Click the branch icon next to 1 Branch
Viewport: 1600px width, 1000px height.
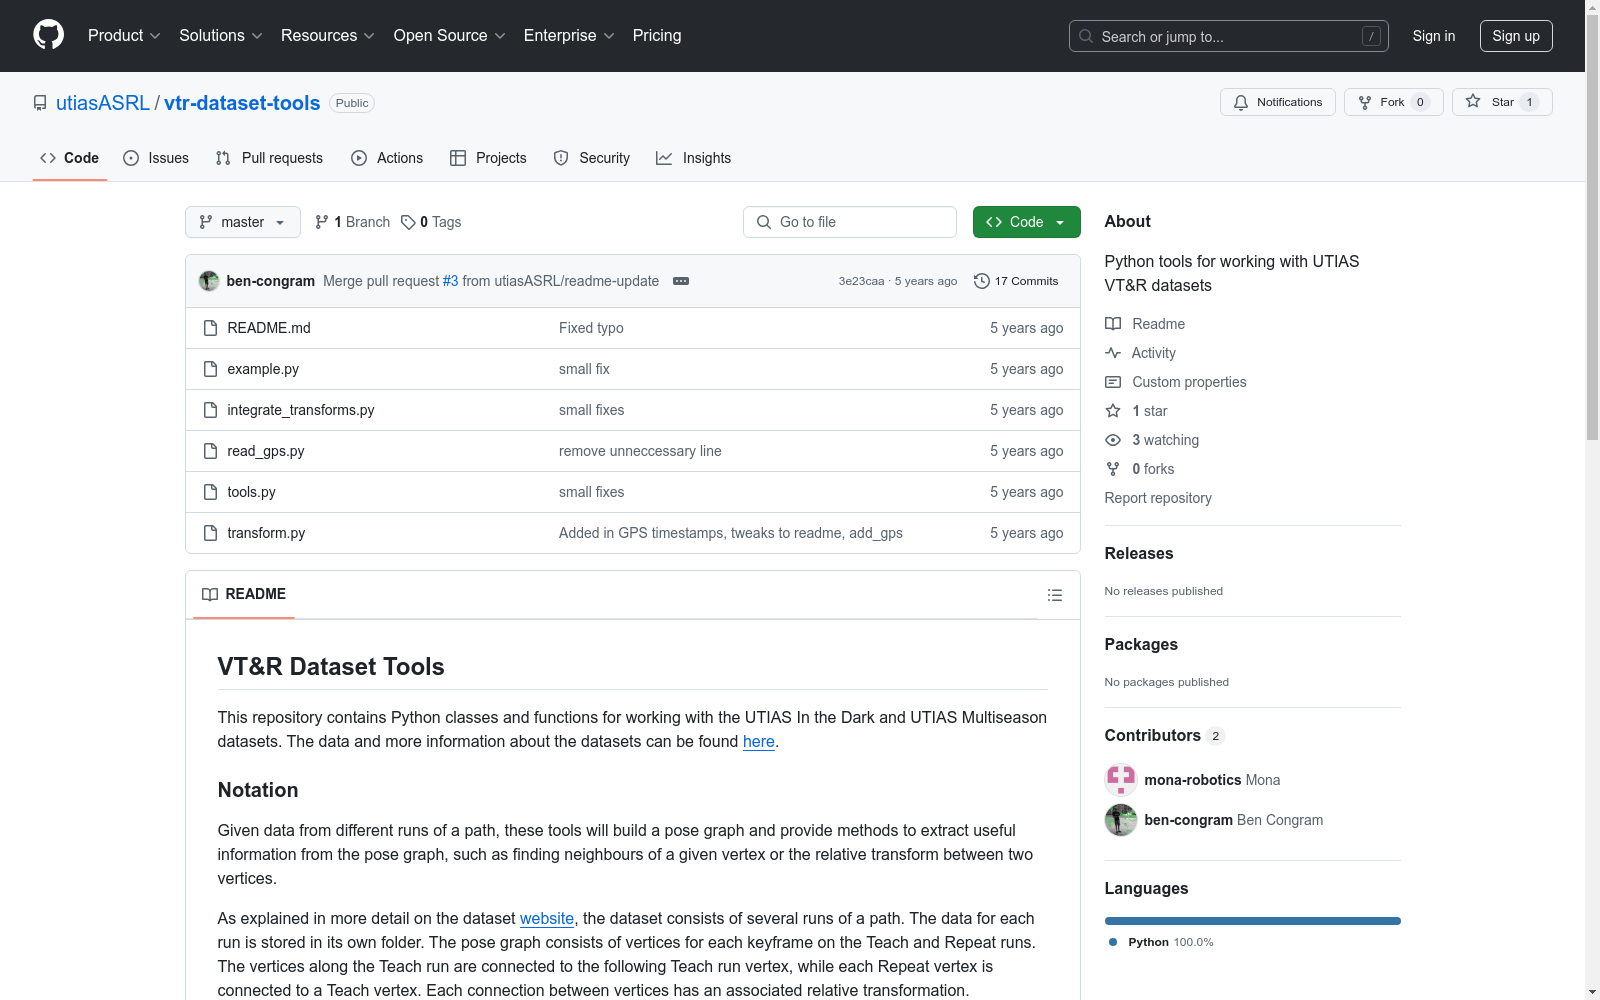coord(322,222)
